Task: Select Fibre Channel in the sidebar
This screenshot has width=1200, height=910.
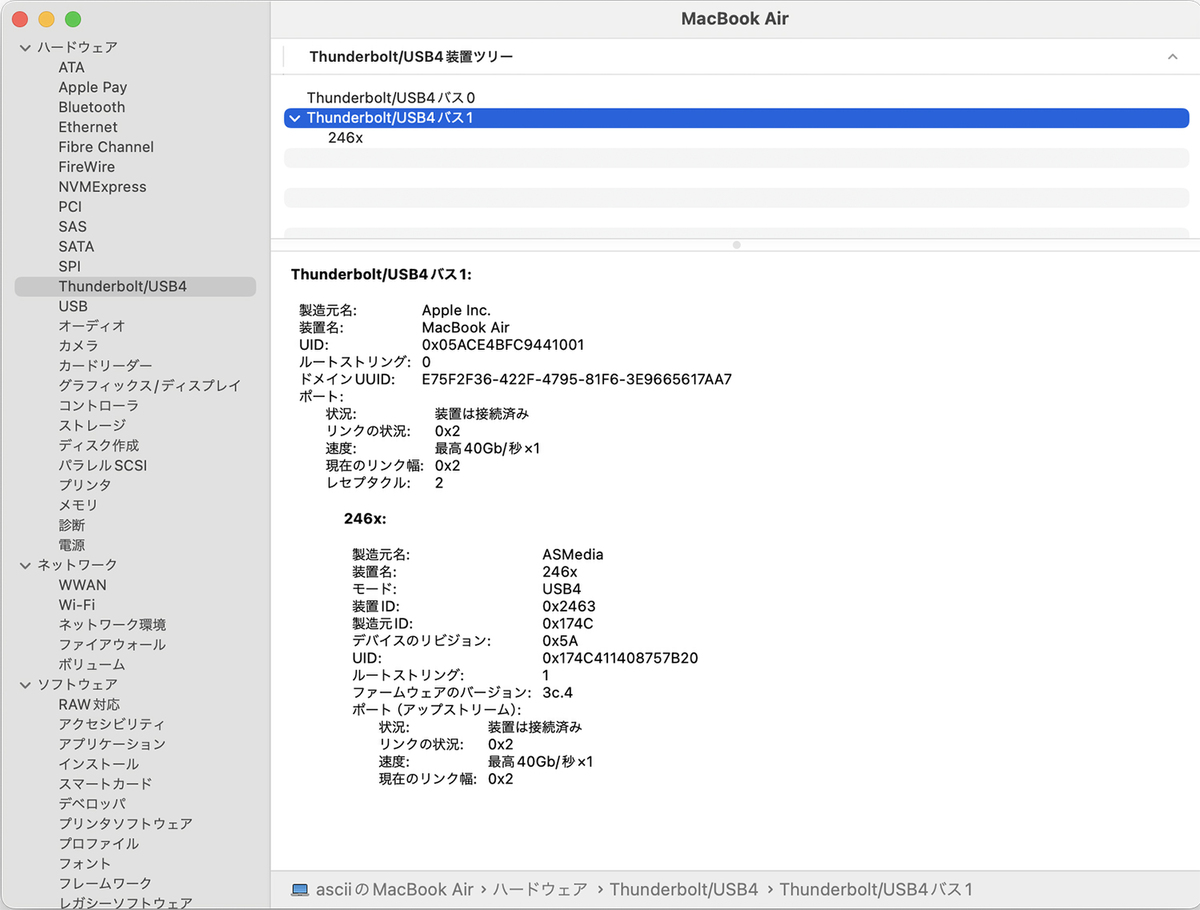Action: [x=106, y=147]
